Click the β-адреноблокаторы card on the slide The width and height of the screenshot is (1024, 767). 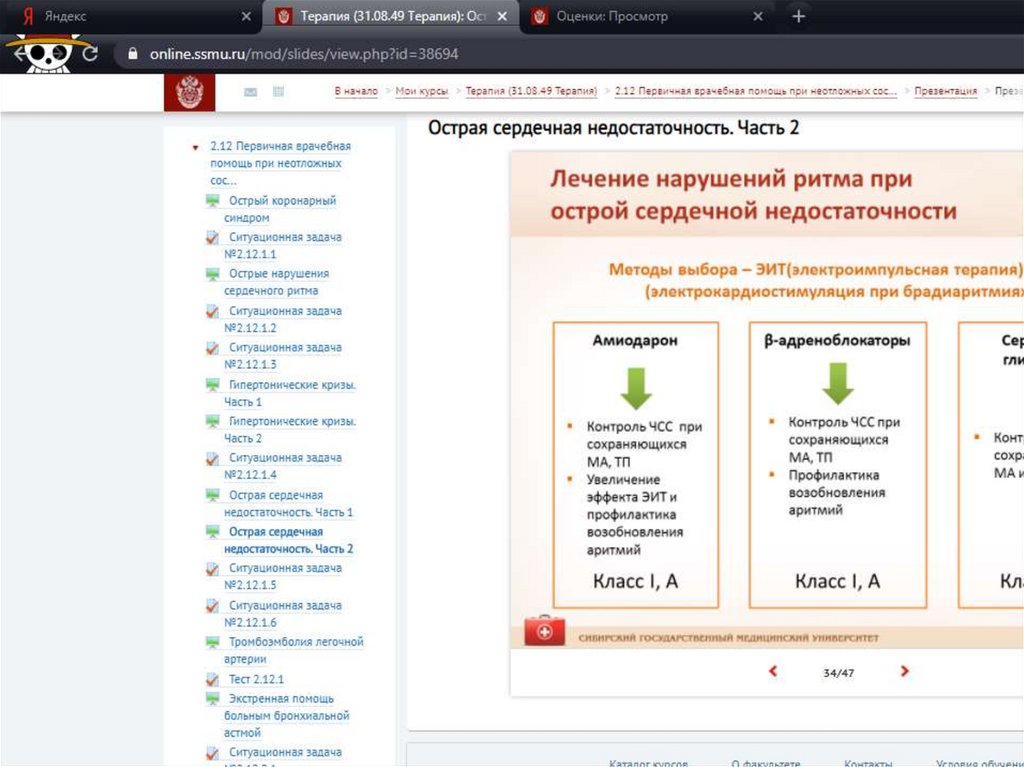pyautogui.click(x=838, y=465)
